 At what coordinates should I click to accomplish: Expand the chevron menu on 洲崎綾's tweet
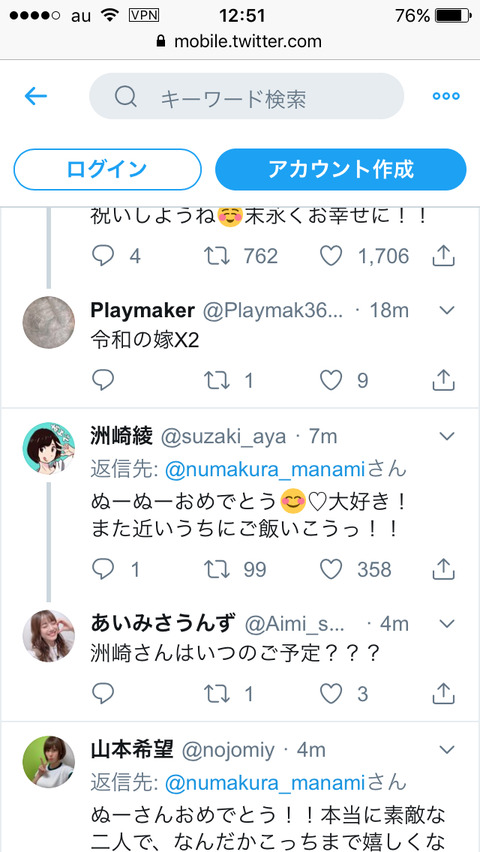click(446, 436)
